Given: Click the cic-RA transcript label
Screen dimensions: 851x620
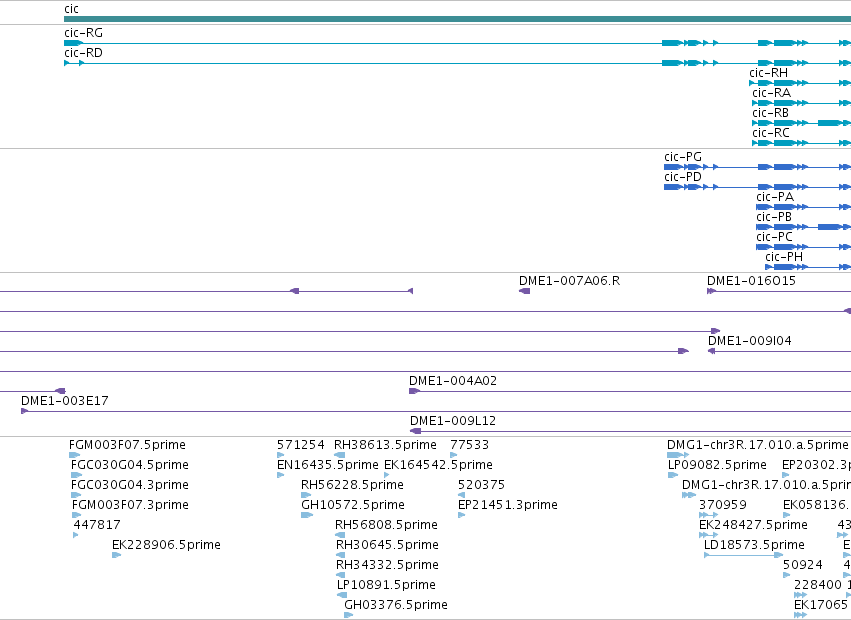Looking at the screenshot, I should 771,93.
